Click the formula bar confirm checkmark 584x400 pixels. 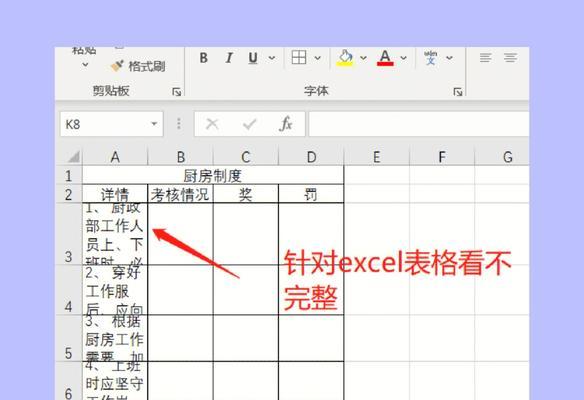click(x=249, y=124)
